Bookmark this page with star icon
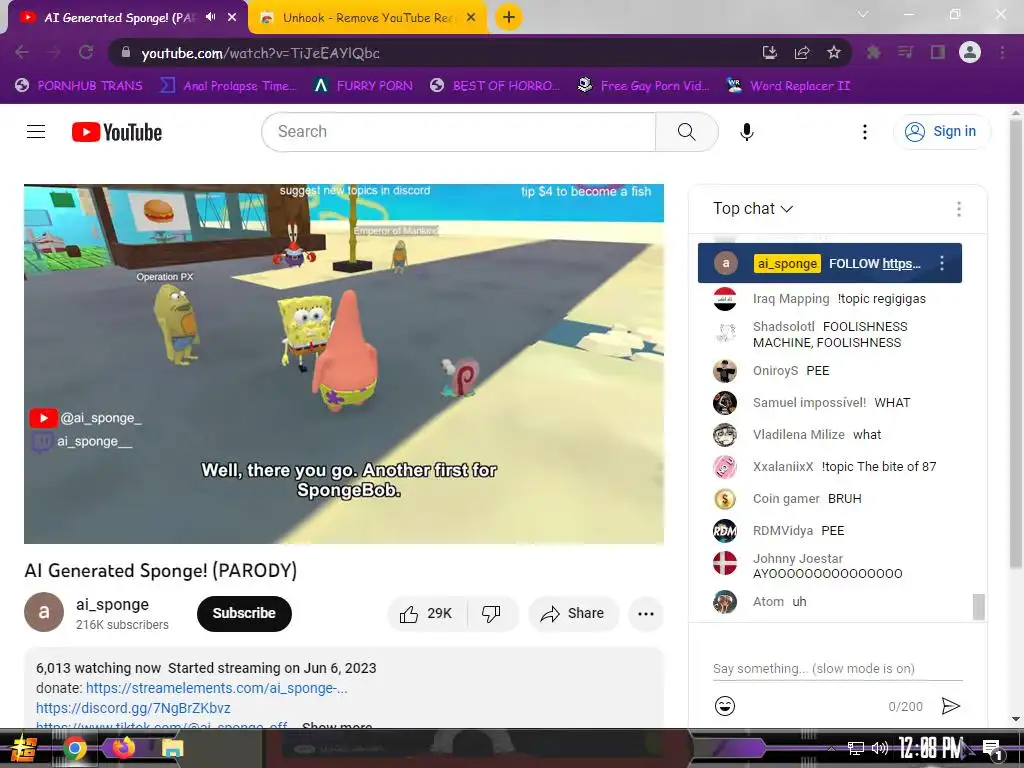1024x768 pixels. pos(833,53)
